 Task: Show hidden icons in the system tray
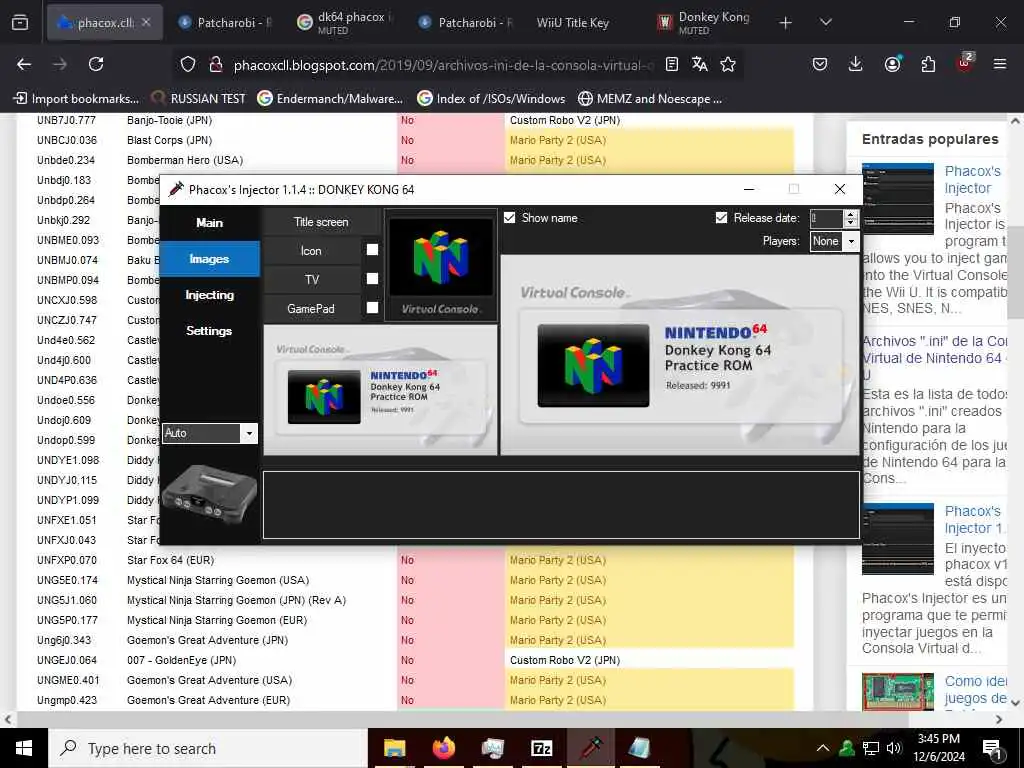pyautogui.click(x=823, y=748)
